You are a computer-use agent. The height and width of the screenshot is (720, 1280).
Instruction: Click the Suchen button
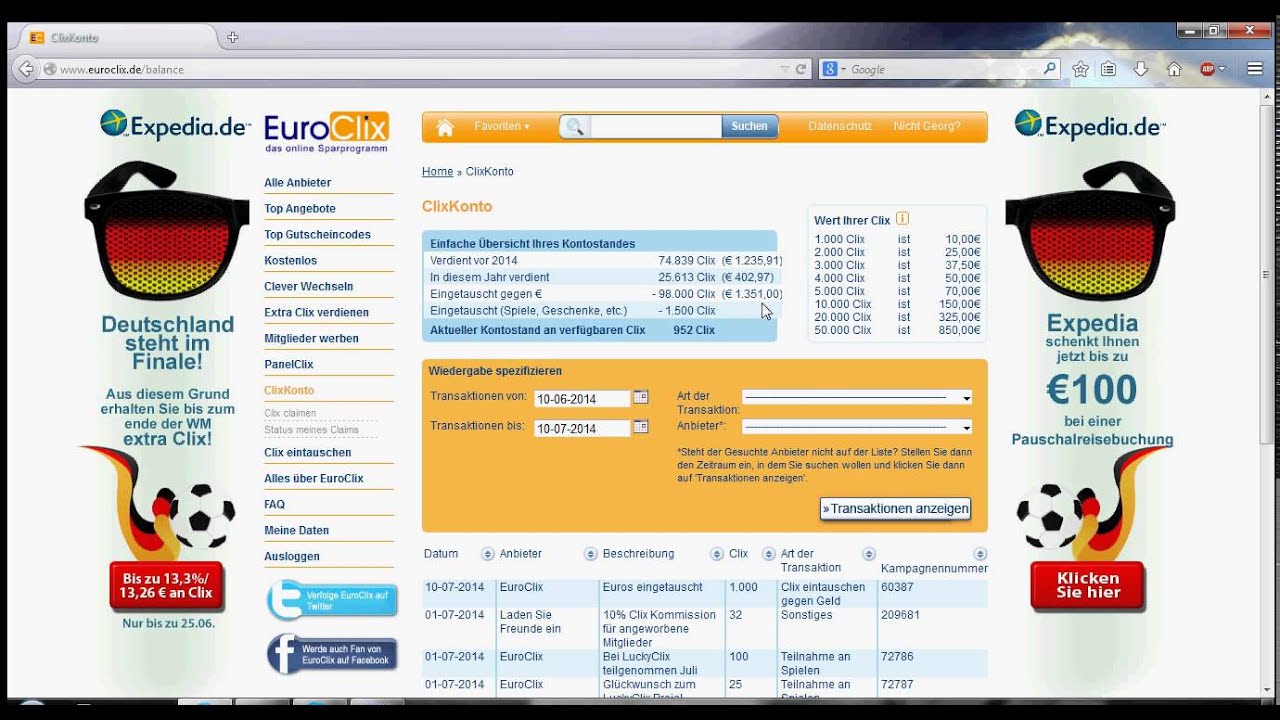pyautogui.click(x=749, y=127)
